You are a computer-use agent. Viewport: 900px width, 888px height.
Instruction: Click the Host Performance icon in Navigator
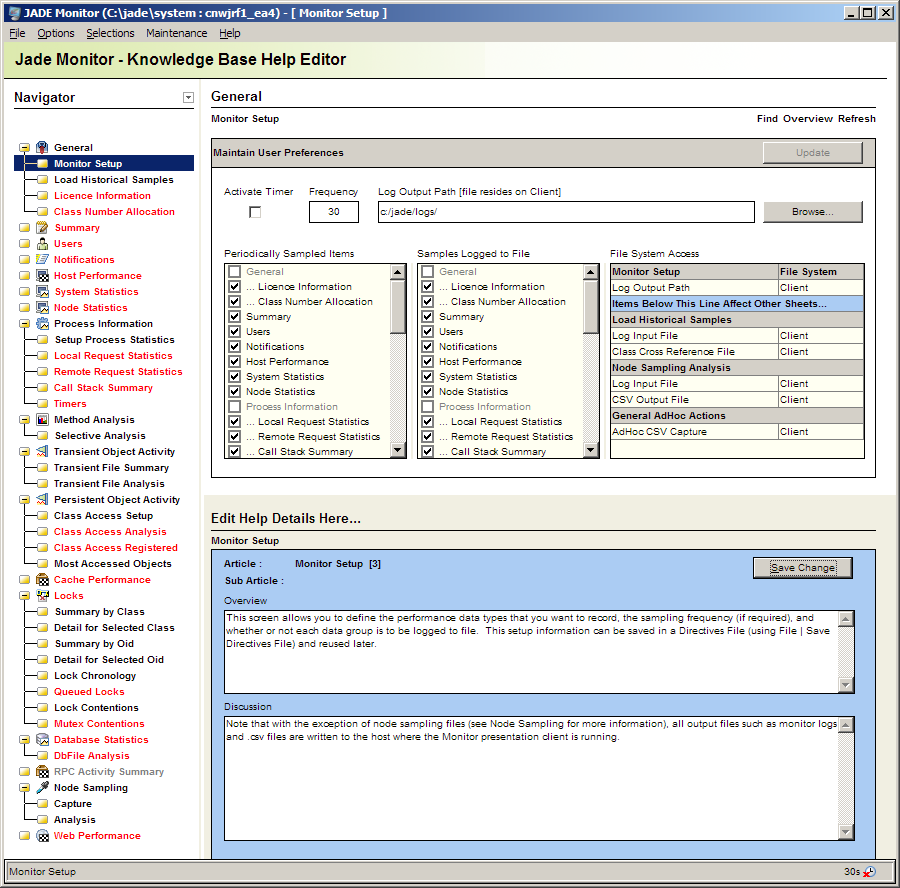point(43,276)
